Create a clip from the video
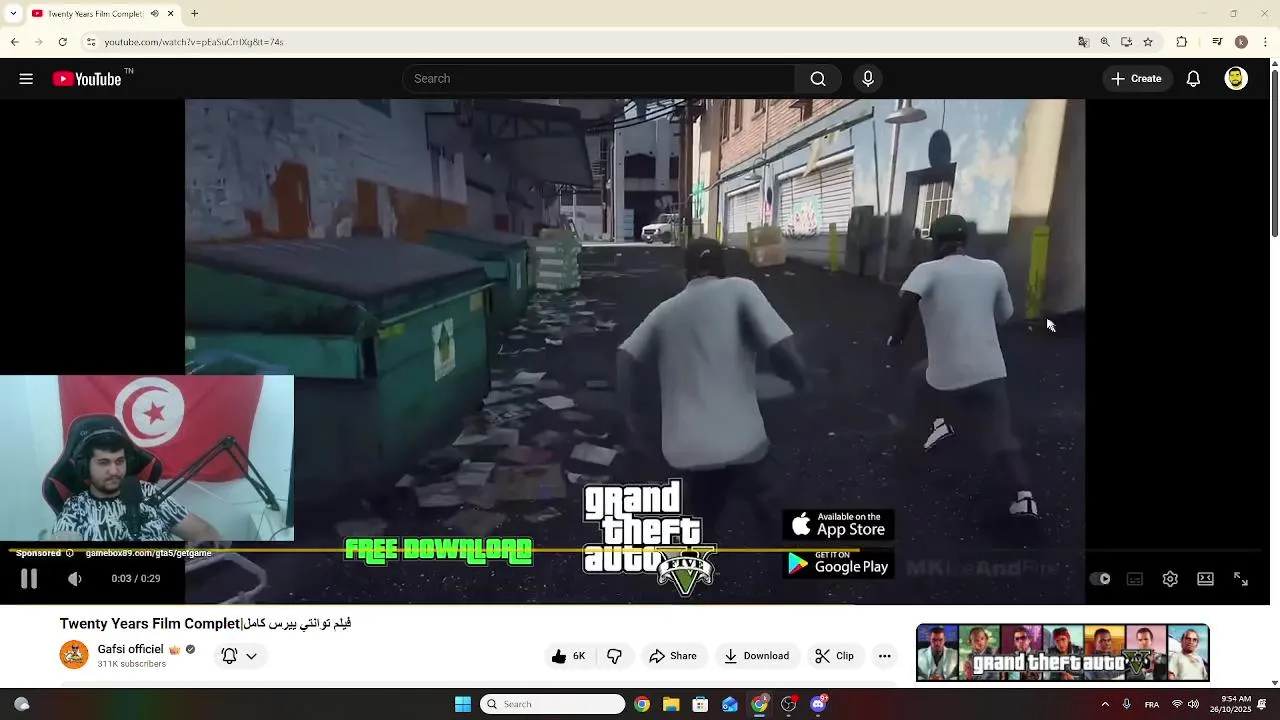 click(x=834, y=656)
